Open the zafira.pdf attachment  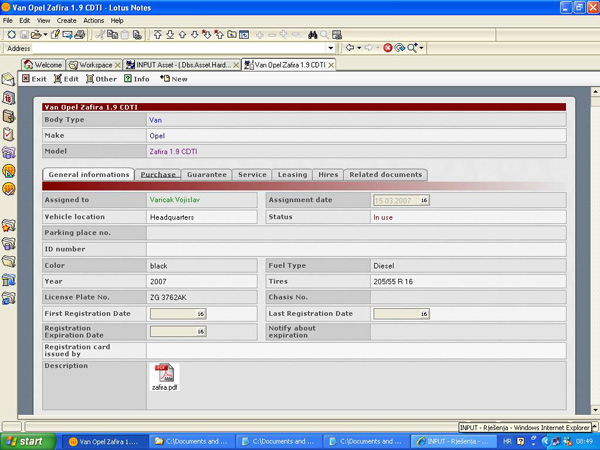click(x=165, y=377)
